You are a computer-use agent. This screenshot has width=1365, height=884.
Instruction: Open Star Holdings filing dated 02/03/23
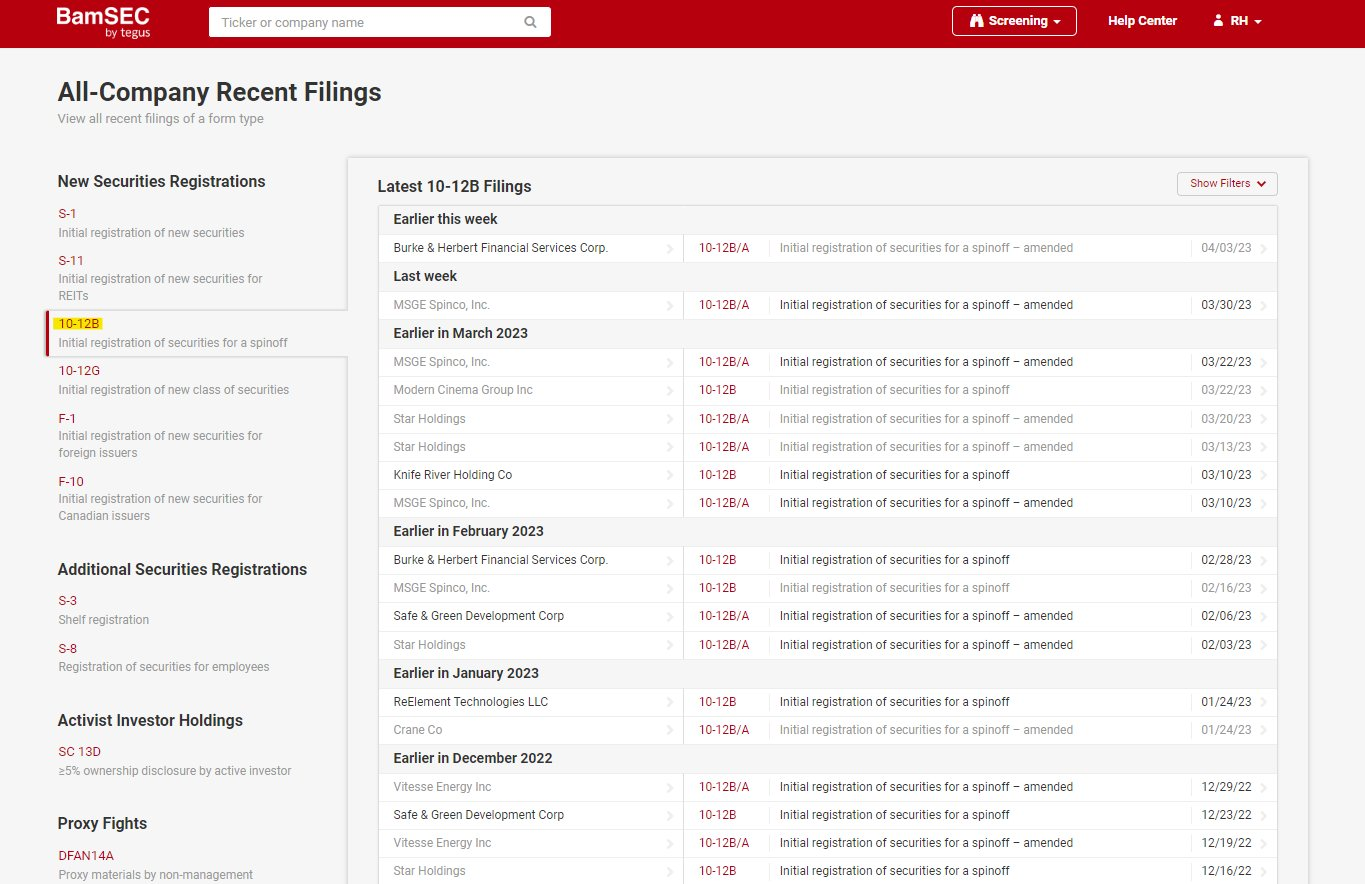[828, 645]
